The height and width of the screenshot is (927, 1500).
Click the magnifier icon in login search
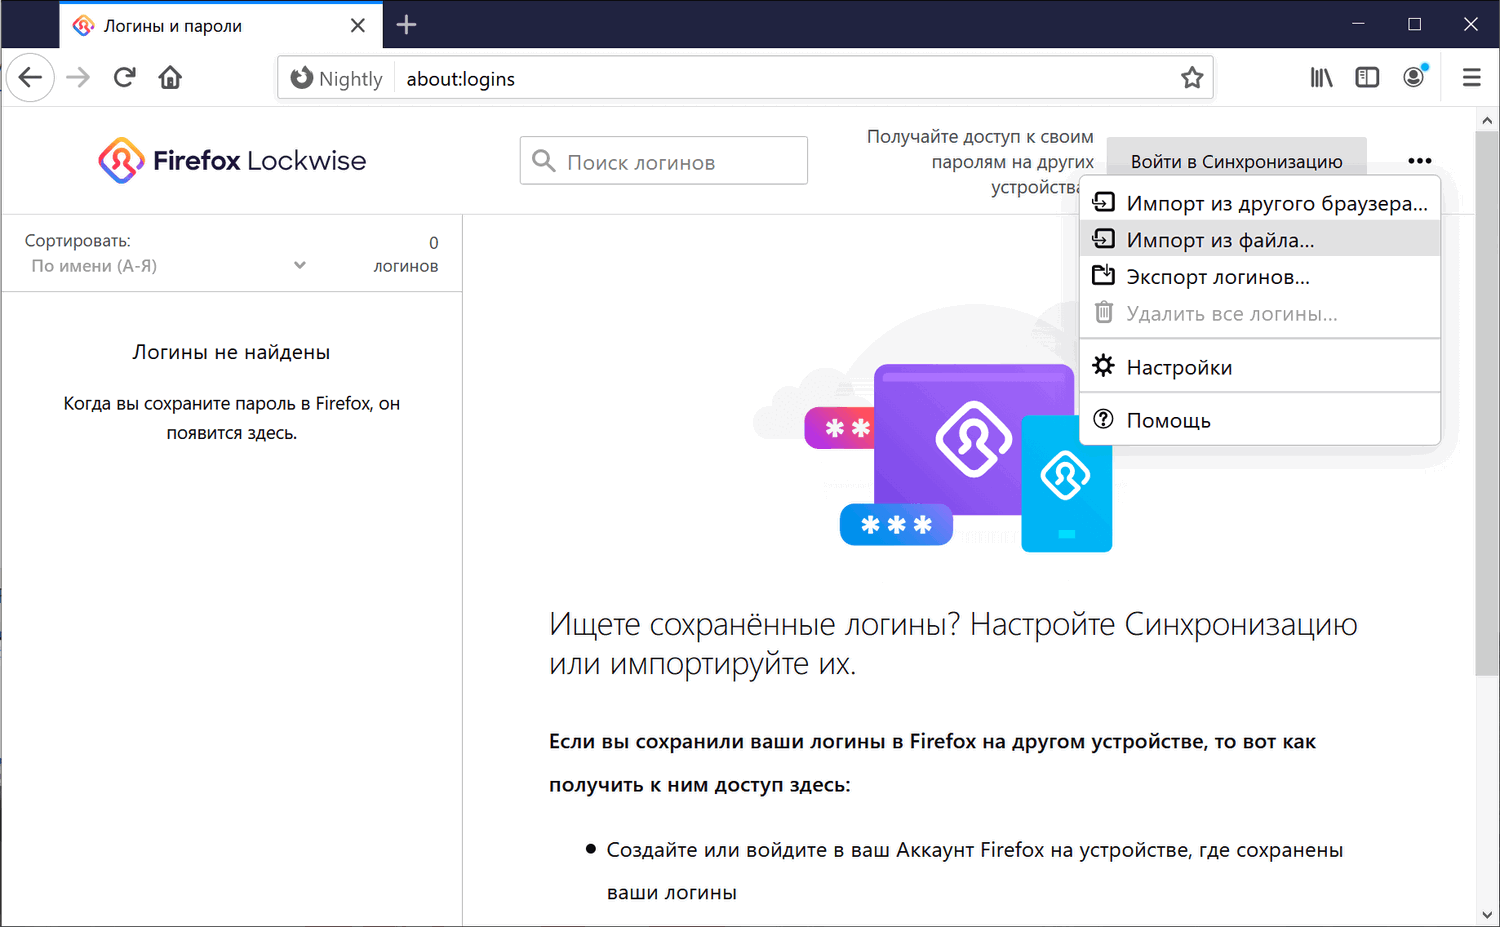(x=544, y=161)
